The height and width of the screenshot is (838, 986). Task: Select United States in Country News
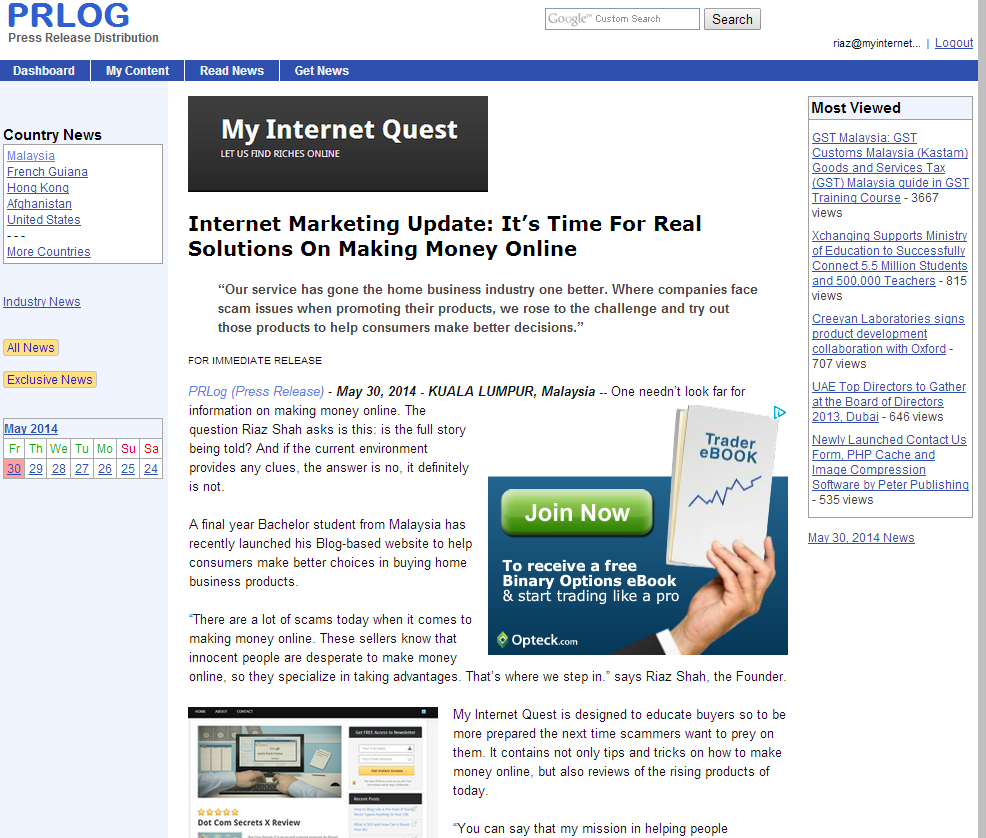43,219
